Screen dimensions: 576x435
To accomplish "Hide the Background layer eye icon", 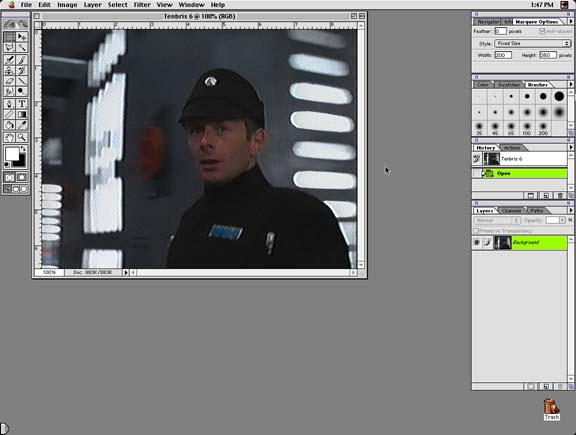I will tap(477, 242).
